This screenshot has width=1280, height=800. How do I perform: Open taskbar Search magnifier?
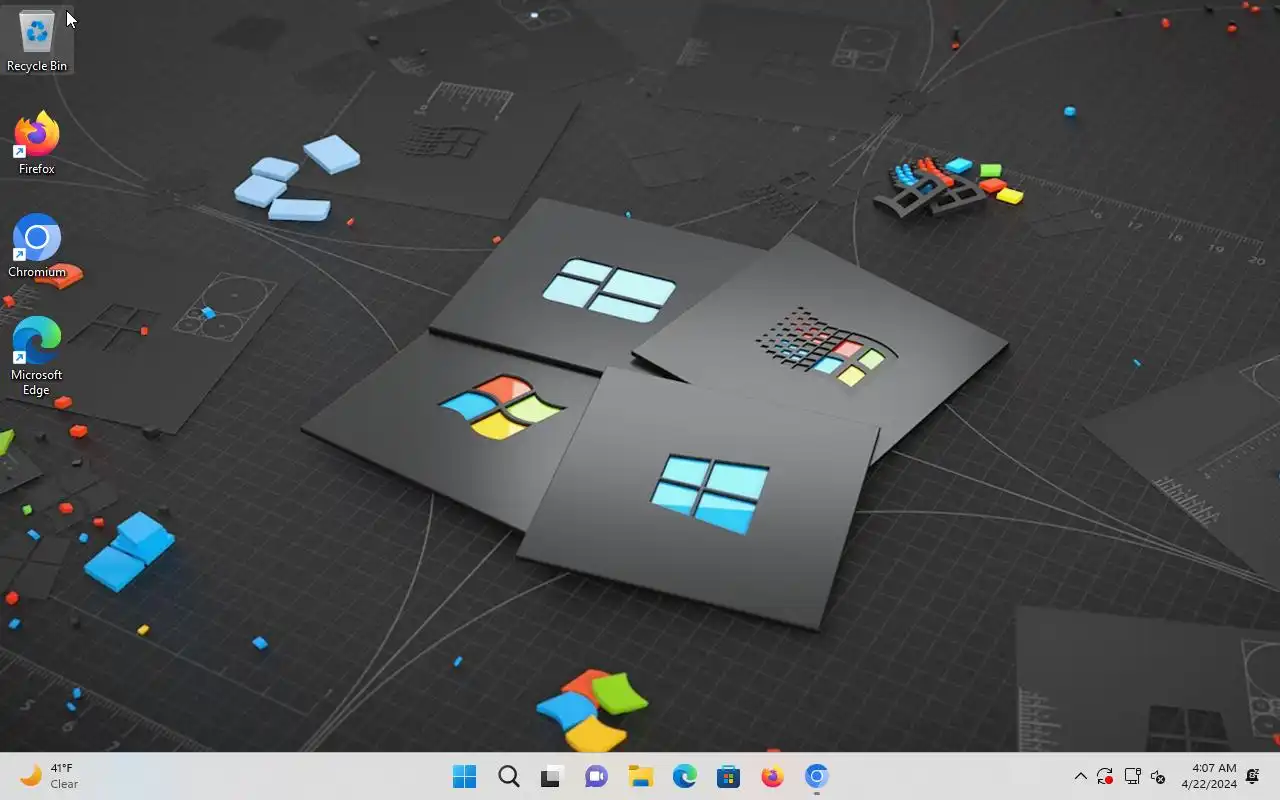[x=509, y=776]
